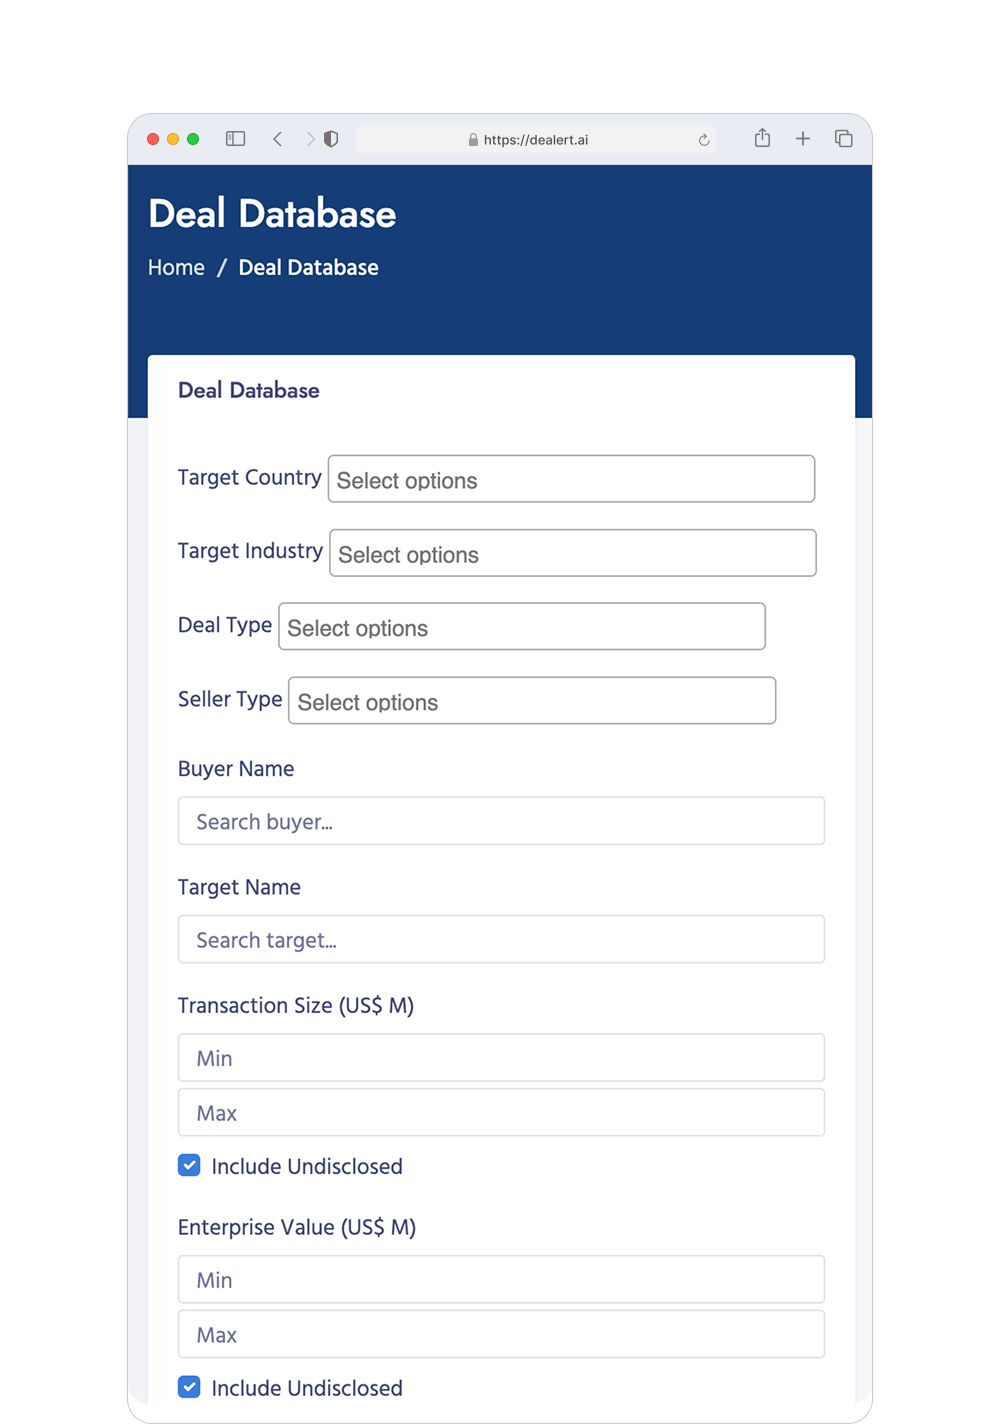Click the Transaction Size Min field
The image size is (1000, 1424).
click(x=501, y=1057)
